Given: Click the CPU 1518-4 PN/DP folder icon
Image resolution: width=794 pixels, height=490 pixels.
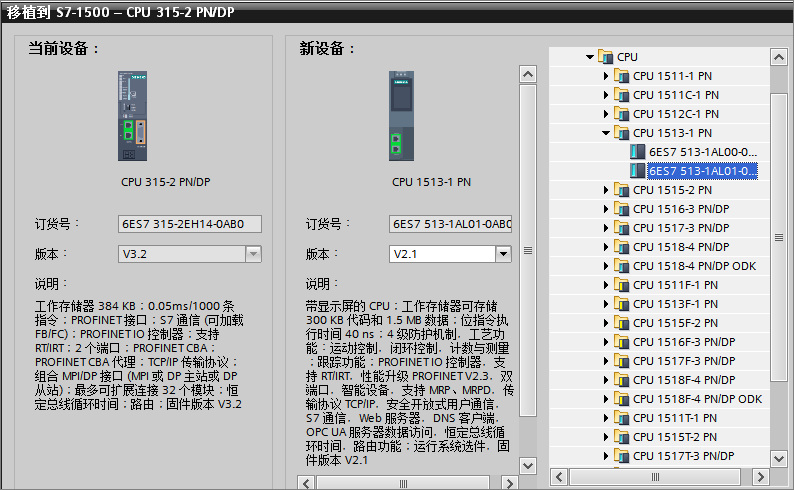Looking at the screenshot, I should click(621, 247).
